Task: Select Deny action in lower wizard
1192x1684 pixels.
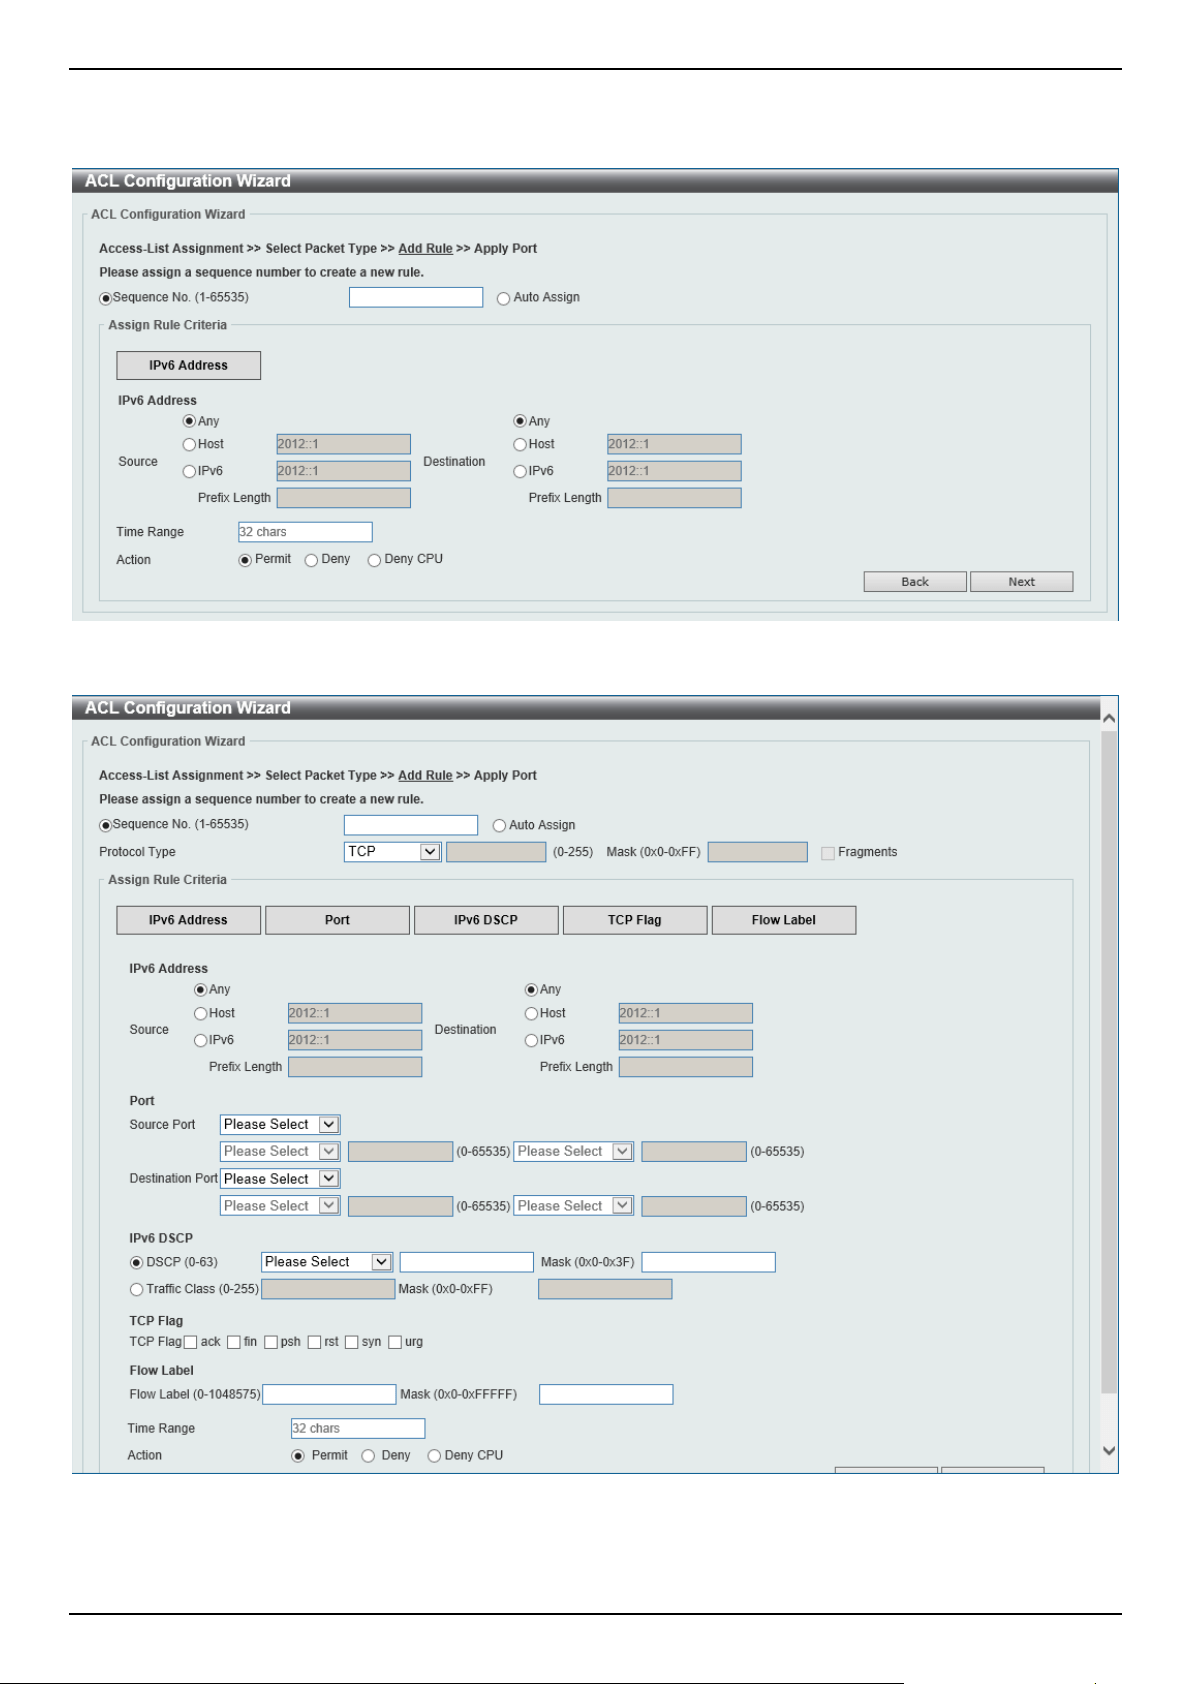Action: coord(368,1456)
